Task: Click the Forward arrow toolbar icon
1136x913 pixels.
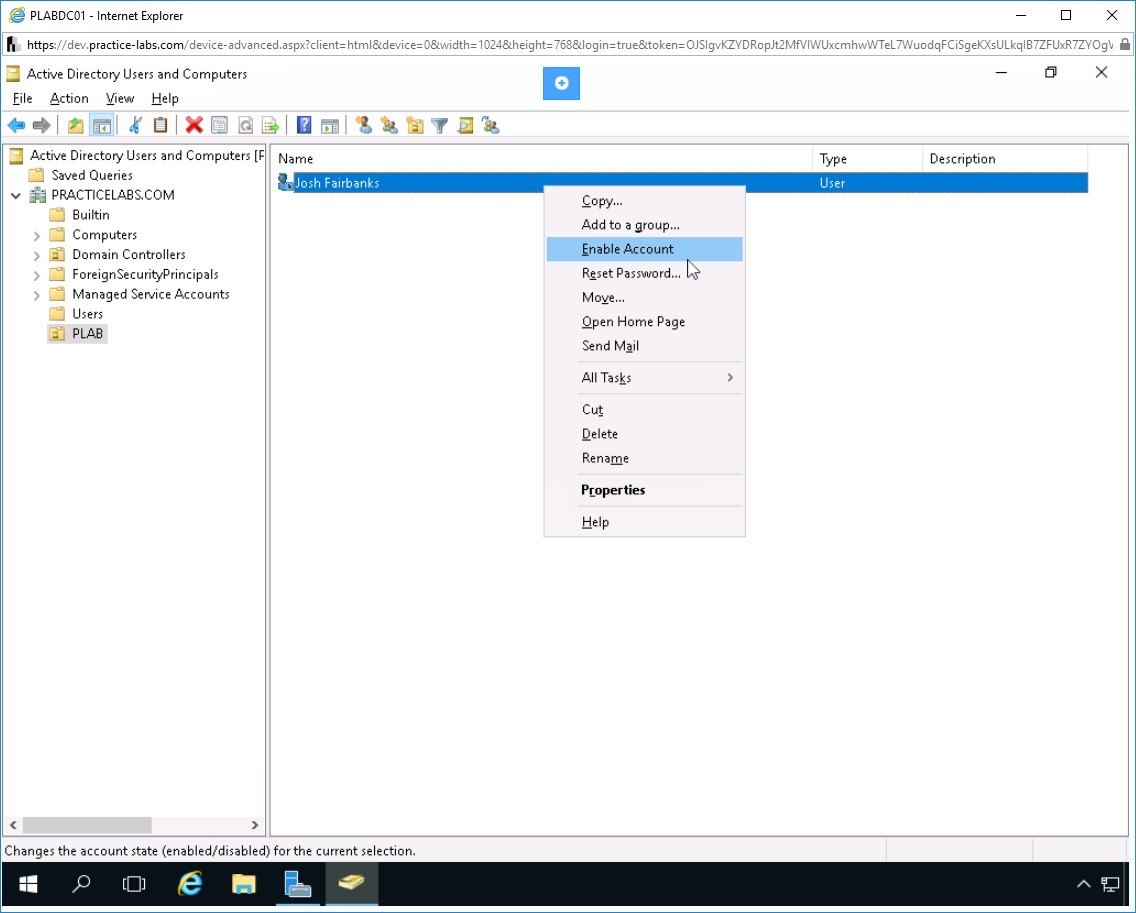Action: [x=41, y=125]
